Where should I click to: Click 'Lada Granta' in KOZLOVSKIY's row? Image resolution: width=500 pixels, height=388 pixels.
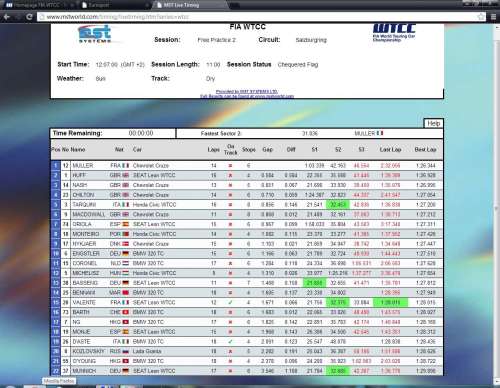tap(147, 351)
